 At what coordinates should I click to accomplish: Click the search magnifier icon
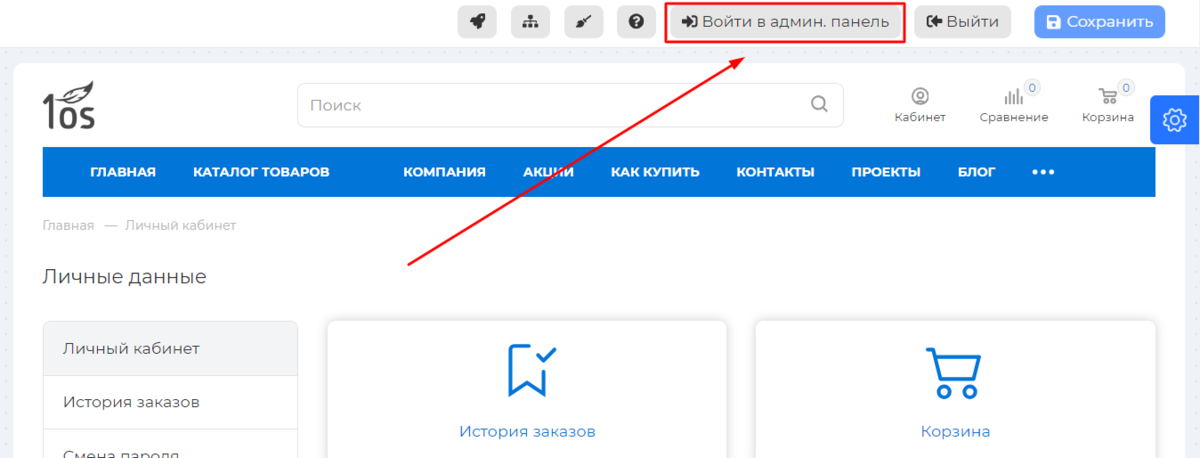(819, 104)
